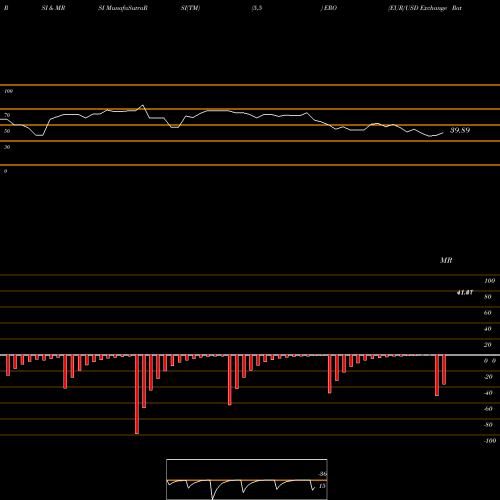500x500 pixels.
Task: Click the -100 label on MR scale
Action: click(490, 441)
